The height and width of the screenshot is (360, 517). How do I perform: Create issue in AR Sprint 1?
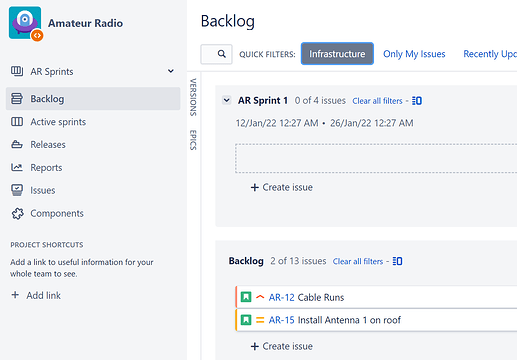pyautogui.click(x=282, y=187)
